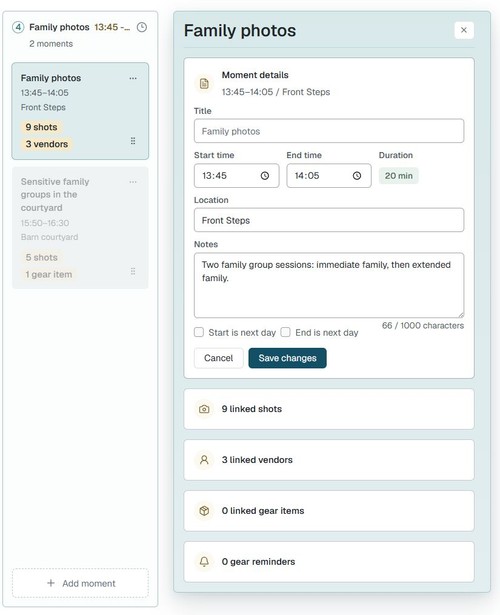Click into the Location input field
500x615 pixels.
329,220
